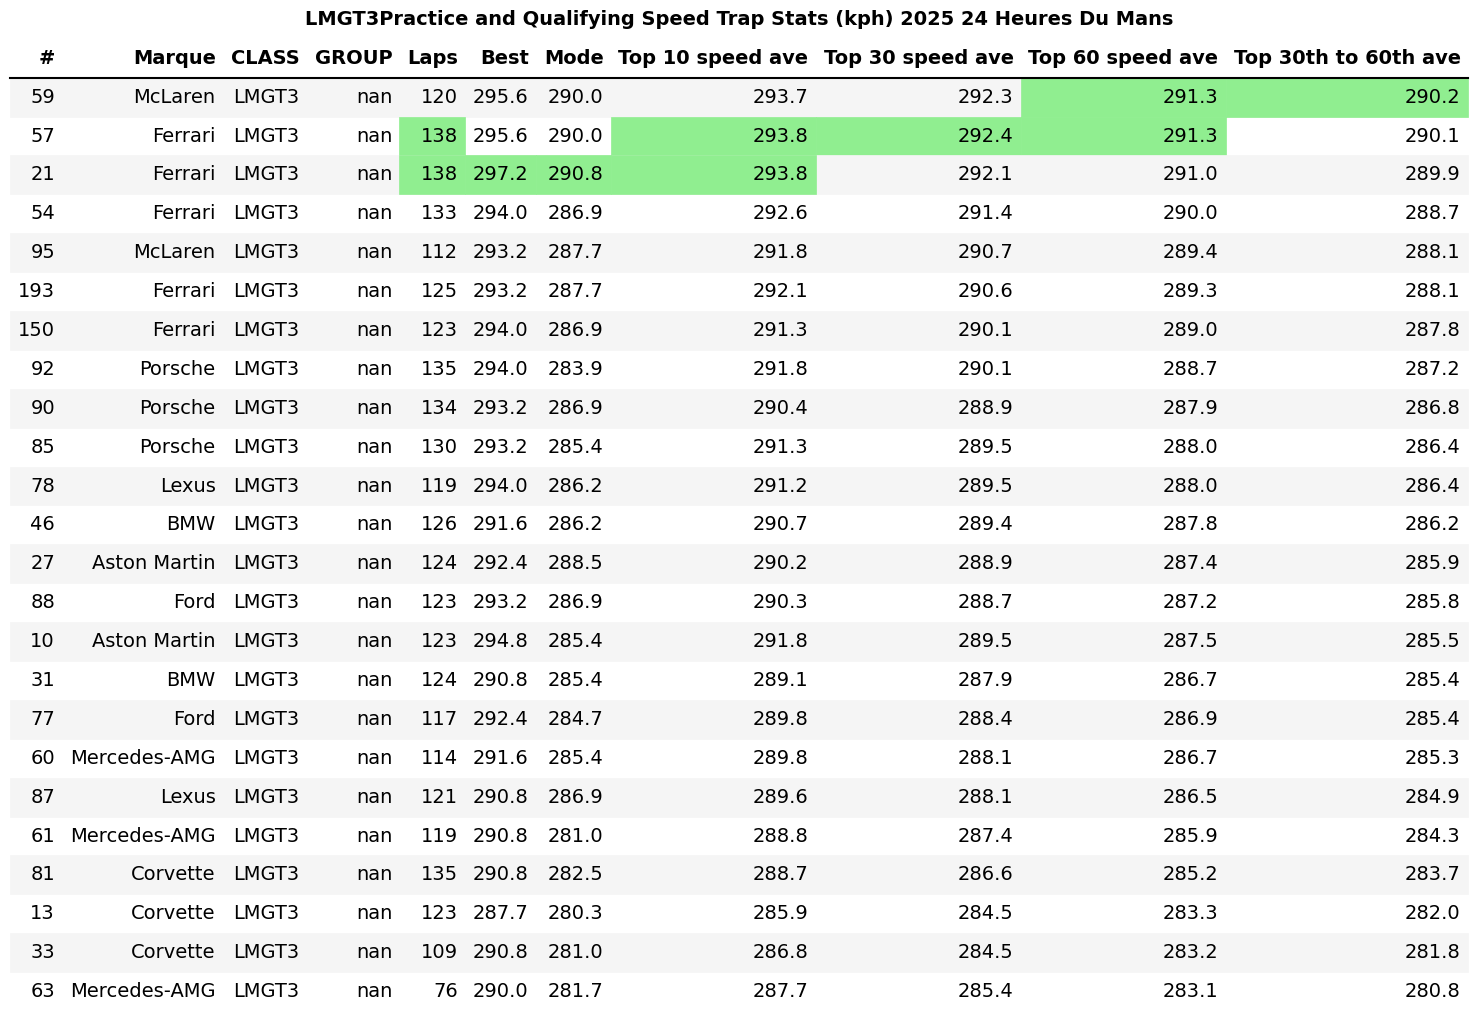Click the Top 60 speed ave header
This screenshot has width=1477, height=1011.
point(1122,57)
